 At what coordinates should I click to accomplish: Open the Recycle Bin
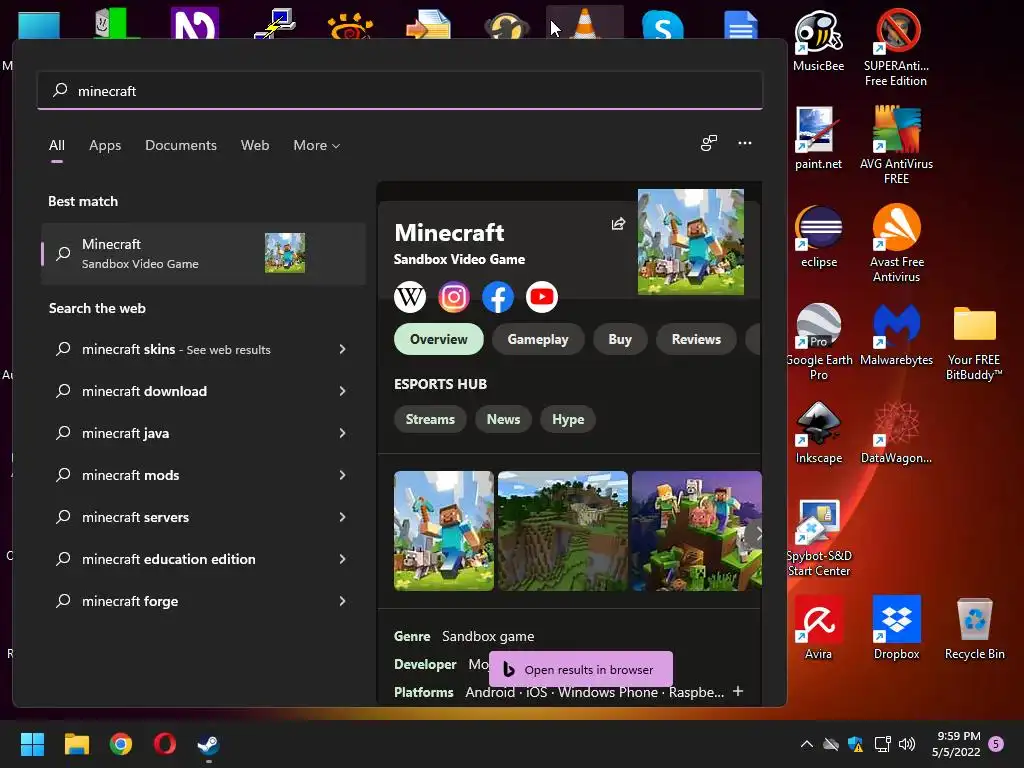coord(974,628)
